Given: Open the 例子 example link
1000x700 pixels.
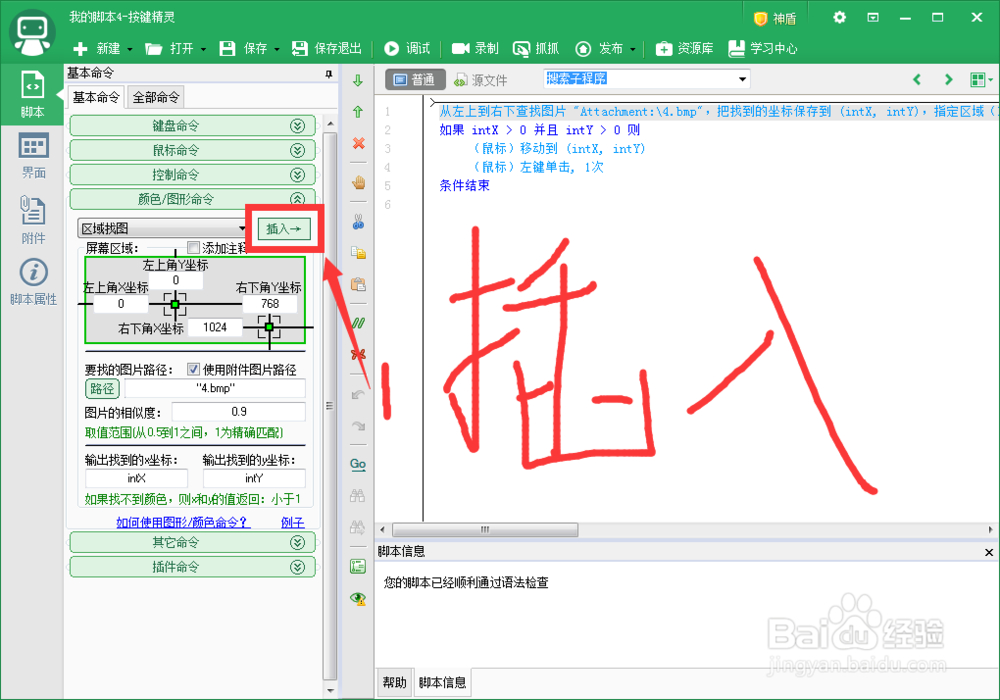Looking at the screenshot, I should (292, 523).
